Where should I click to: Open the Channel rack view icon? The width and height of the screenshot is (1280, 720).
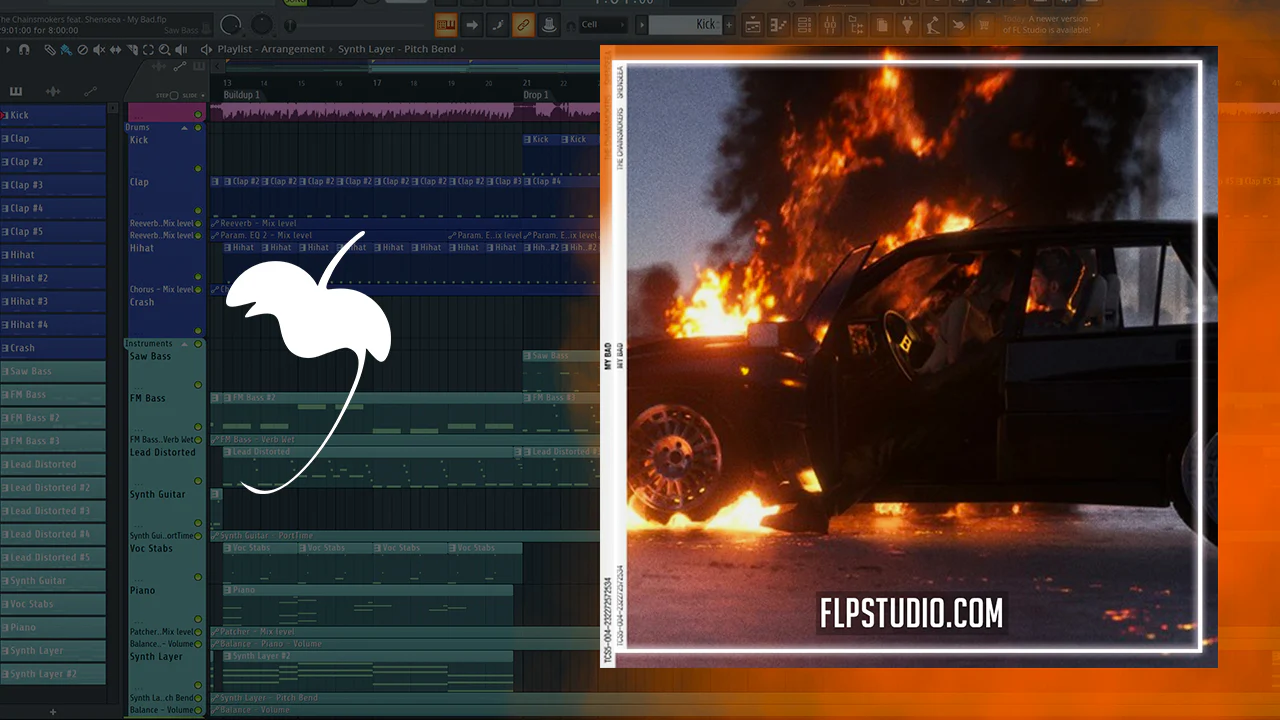805,24
